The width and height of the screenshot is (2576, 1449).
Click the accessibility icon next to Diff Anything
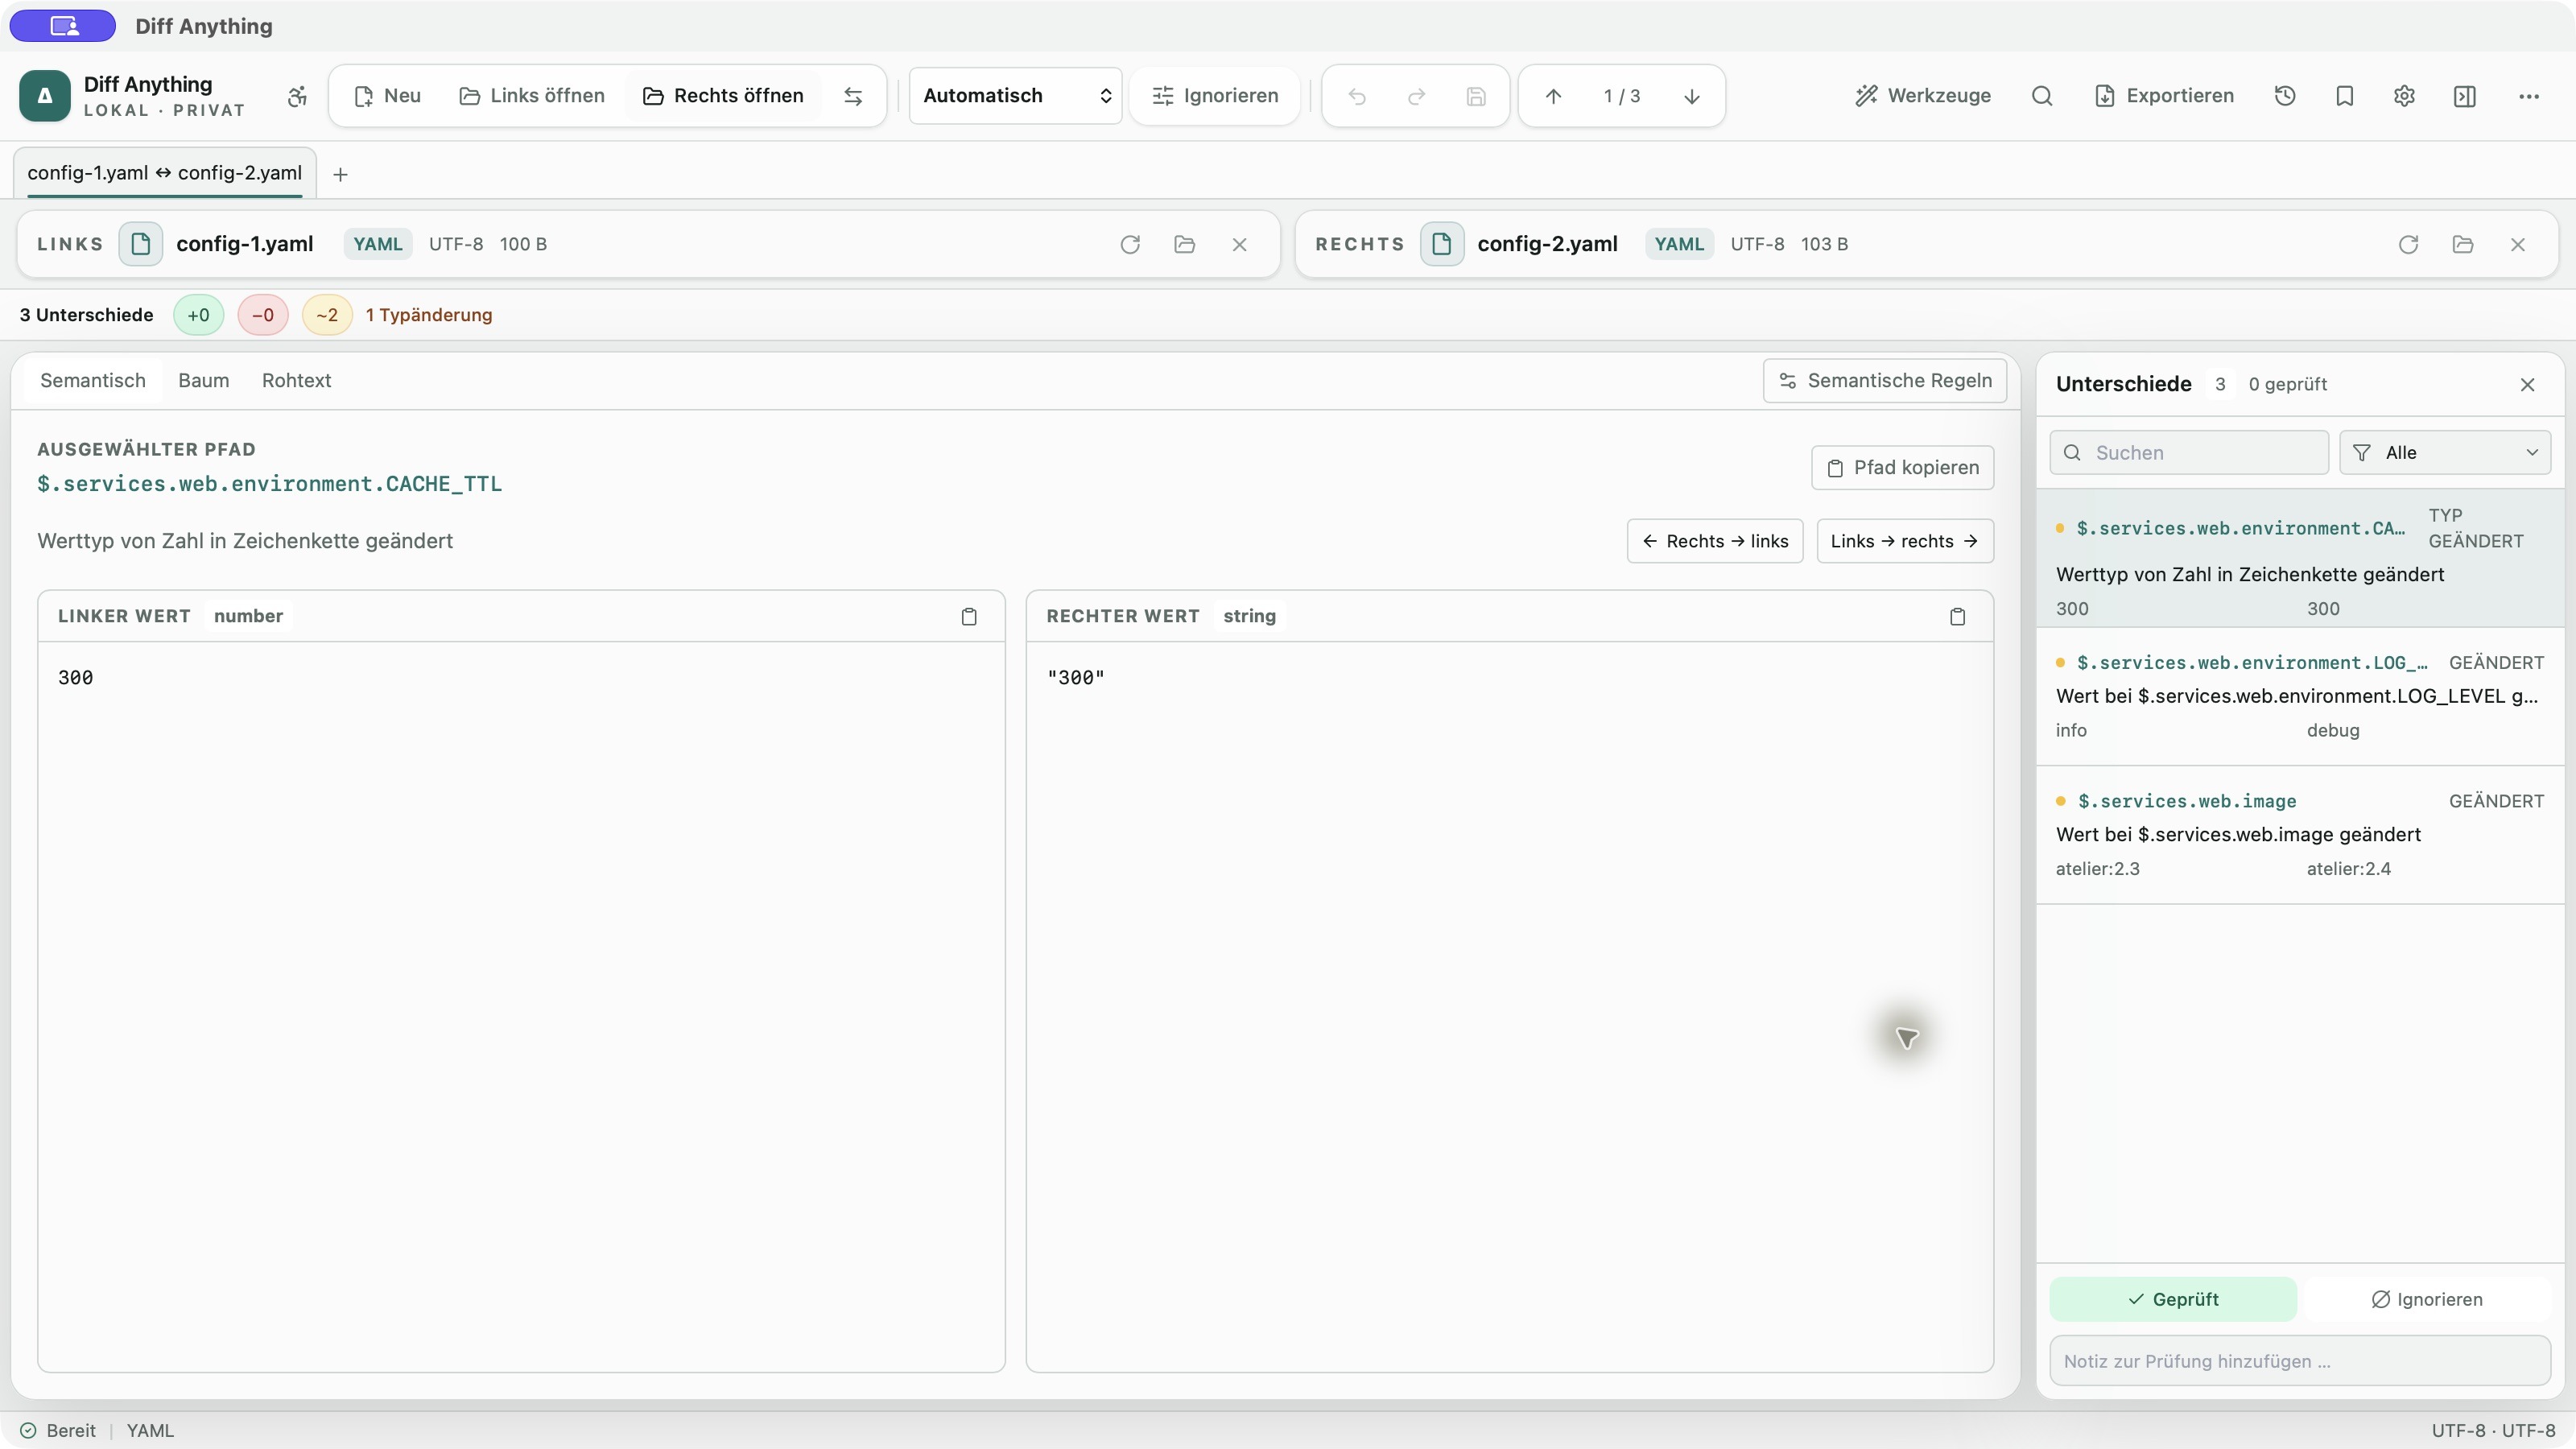pos(297,96)
